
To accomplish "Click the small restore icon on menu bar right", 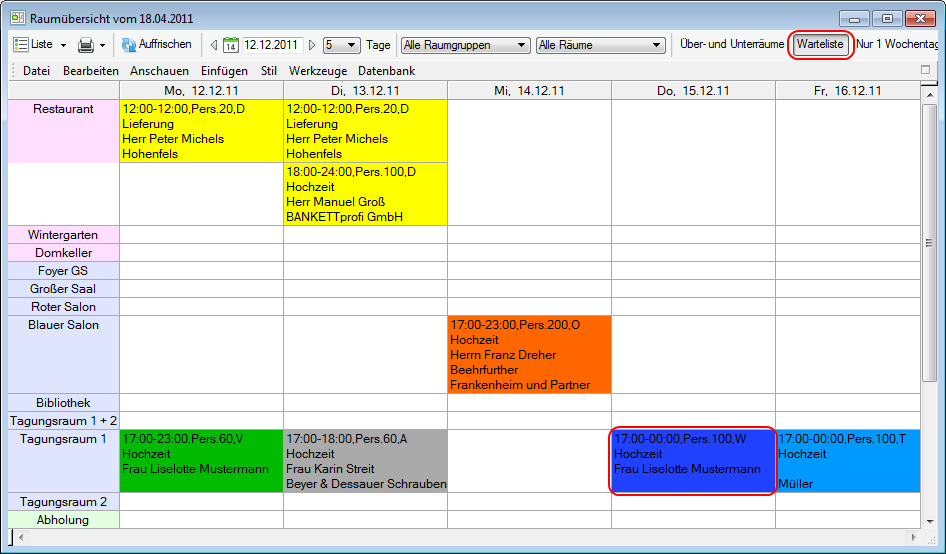I will click(x=925, y=70).
